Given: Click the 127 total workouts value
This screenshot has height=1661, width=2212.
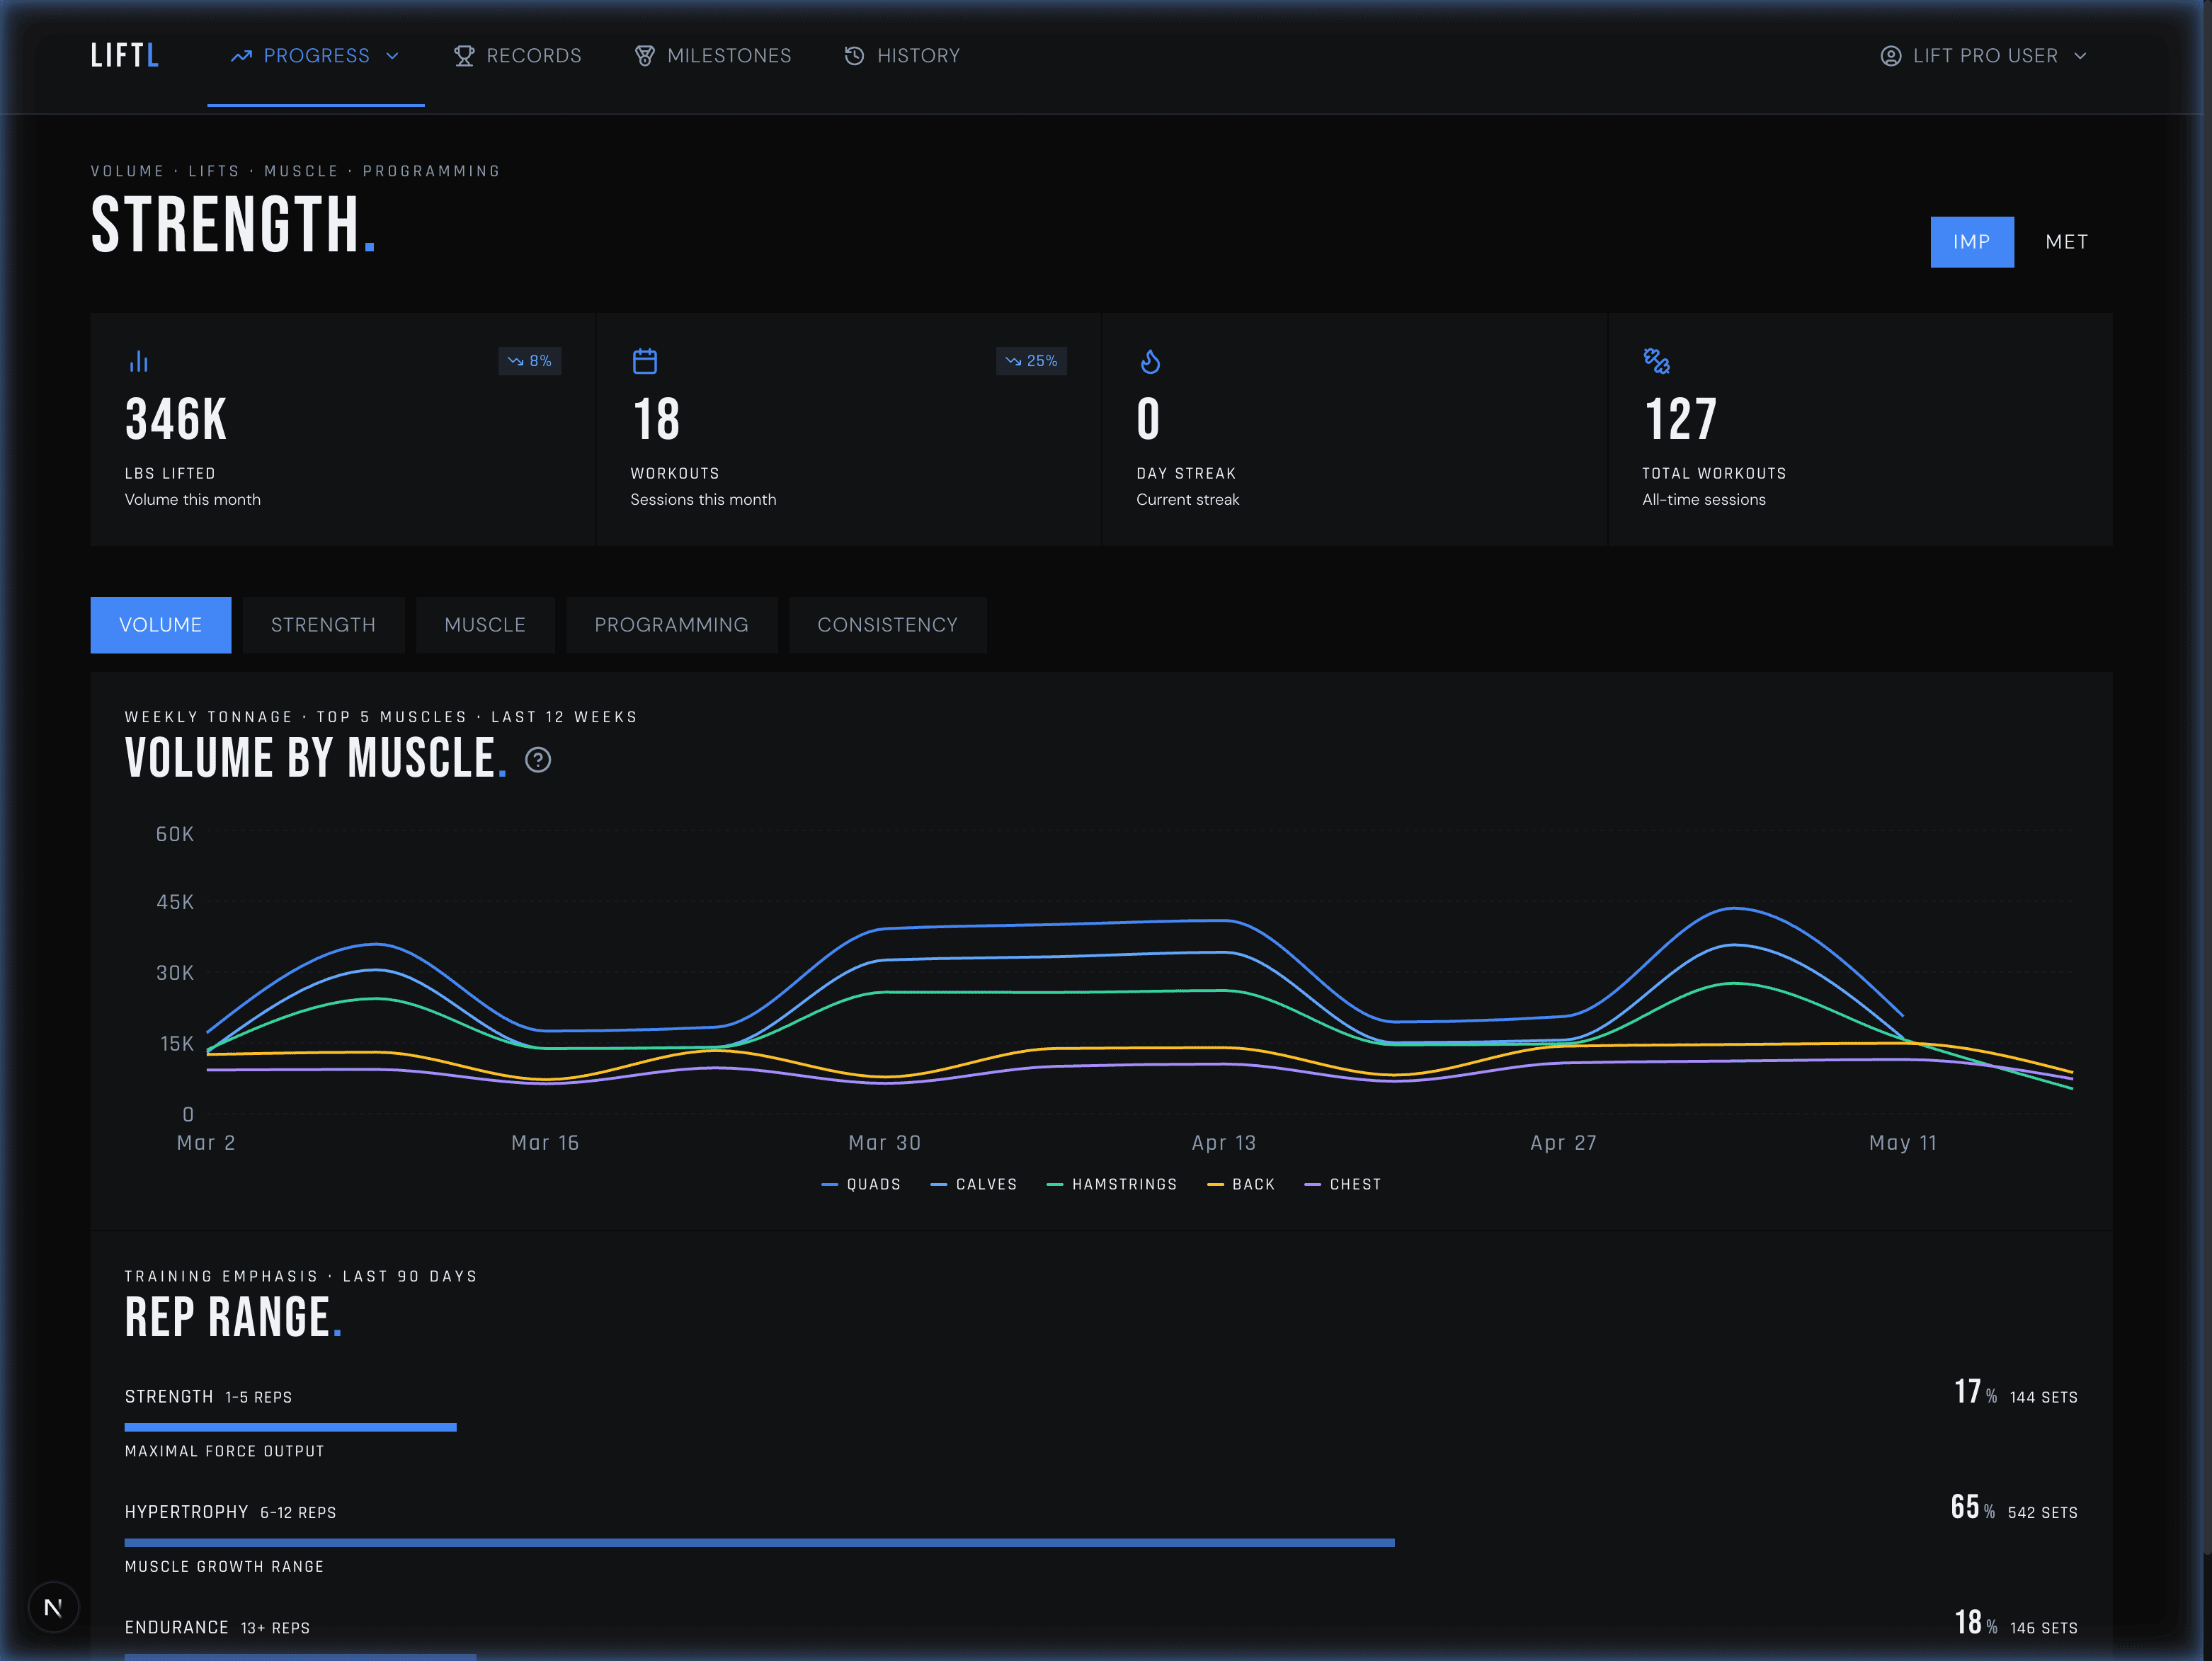Looking at the screenshot, I should tap(1680, 419).
